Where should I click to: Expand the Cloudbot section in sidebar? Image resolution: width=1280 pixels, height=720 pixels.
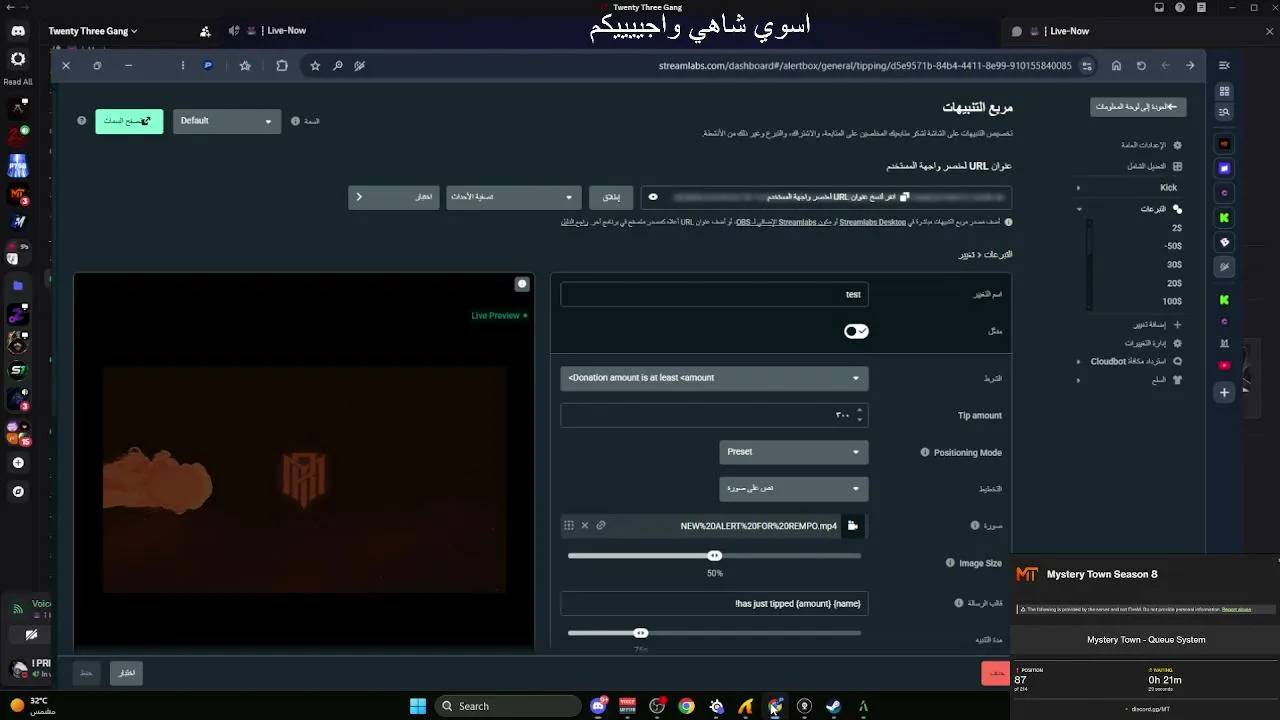tap(1078, 361)
